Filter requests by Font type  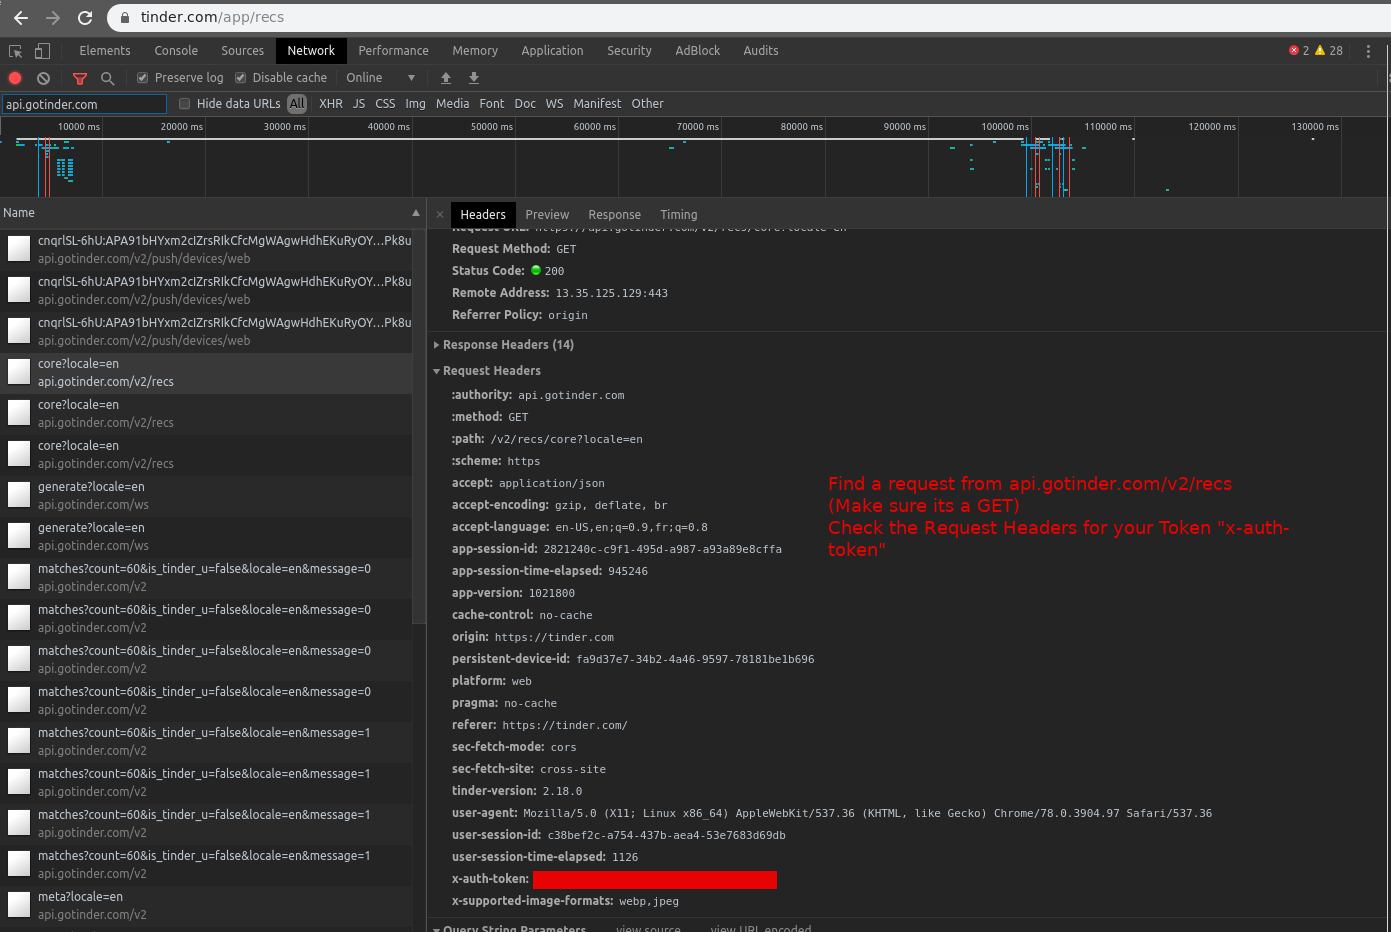pos(492,104)
